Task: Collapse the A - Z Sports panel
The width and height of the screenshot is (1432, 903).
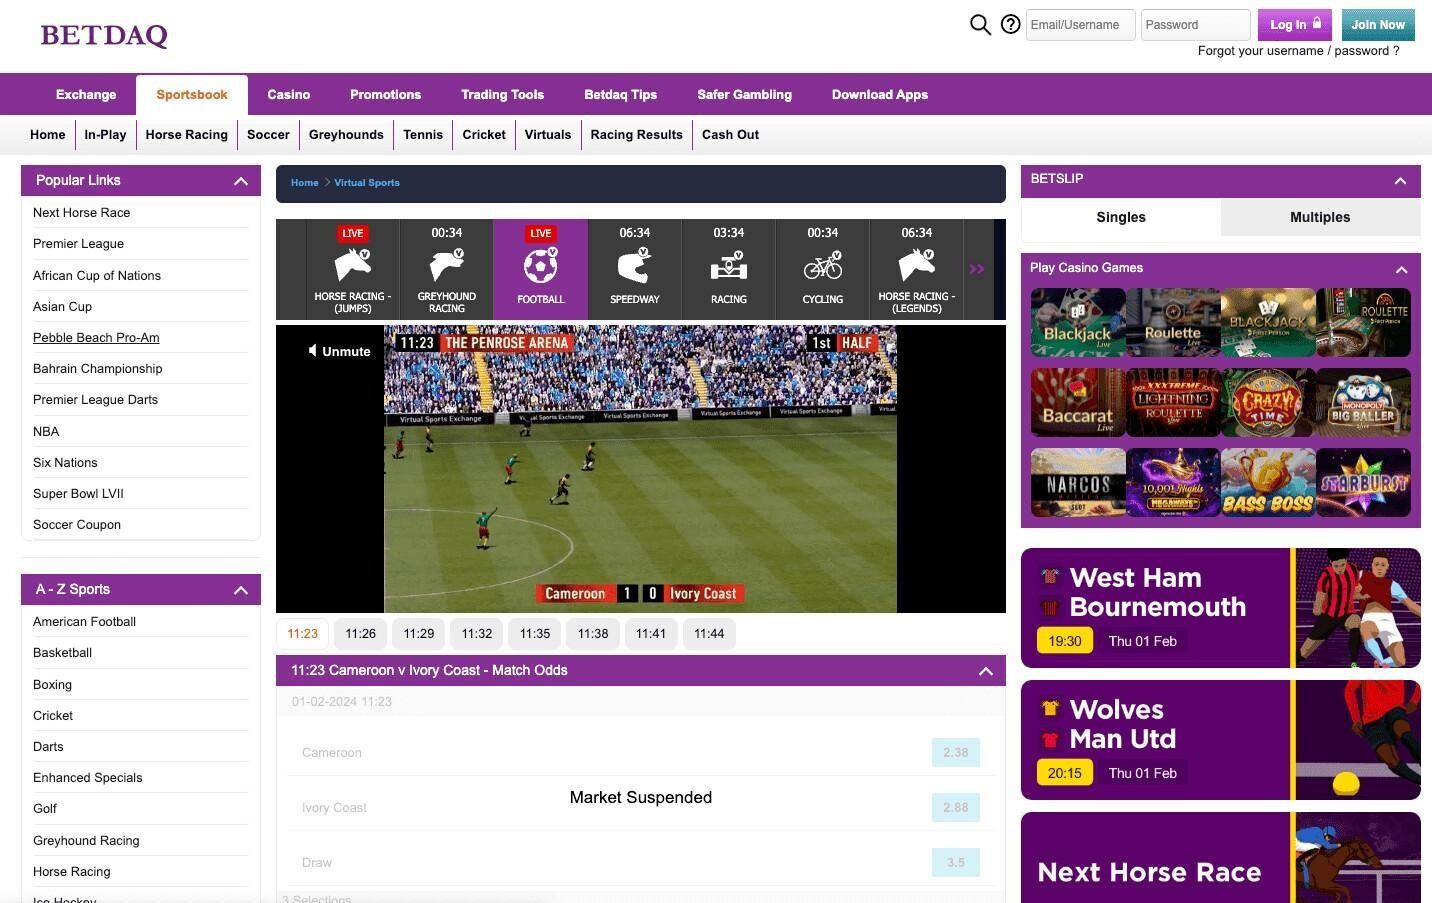Action: [240, 590]
